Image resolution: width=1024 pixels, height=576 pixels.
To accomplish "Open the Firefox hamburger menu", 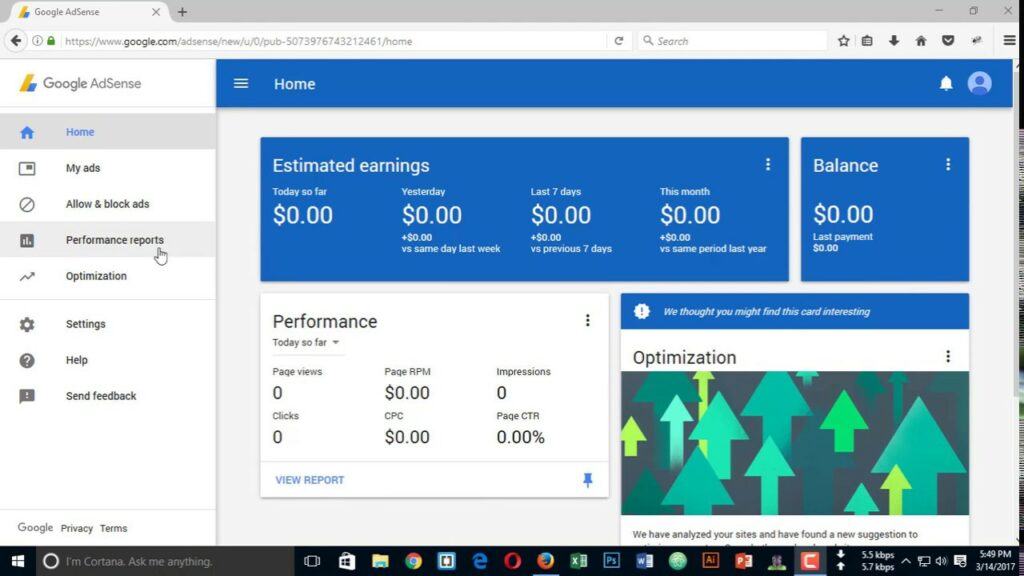I will pos(1010,41).
